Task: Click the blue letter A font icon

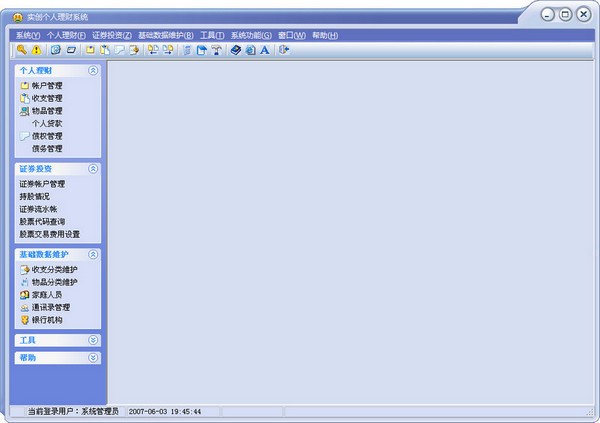Action: (x=265, y=50)
